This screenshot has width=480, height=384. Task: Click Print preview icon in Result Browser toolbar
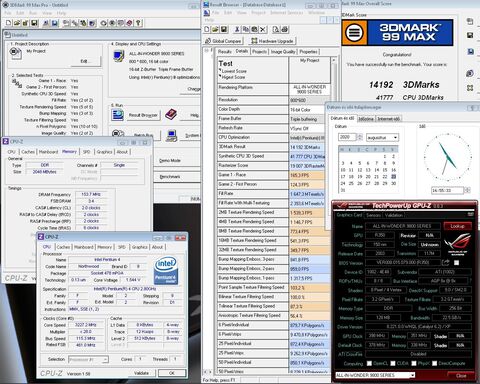click(276, 29)
